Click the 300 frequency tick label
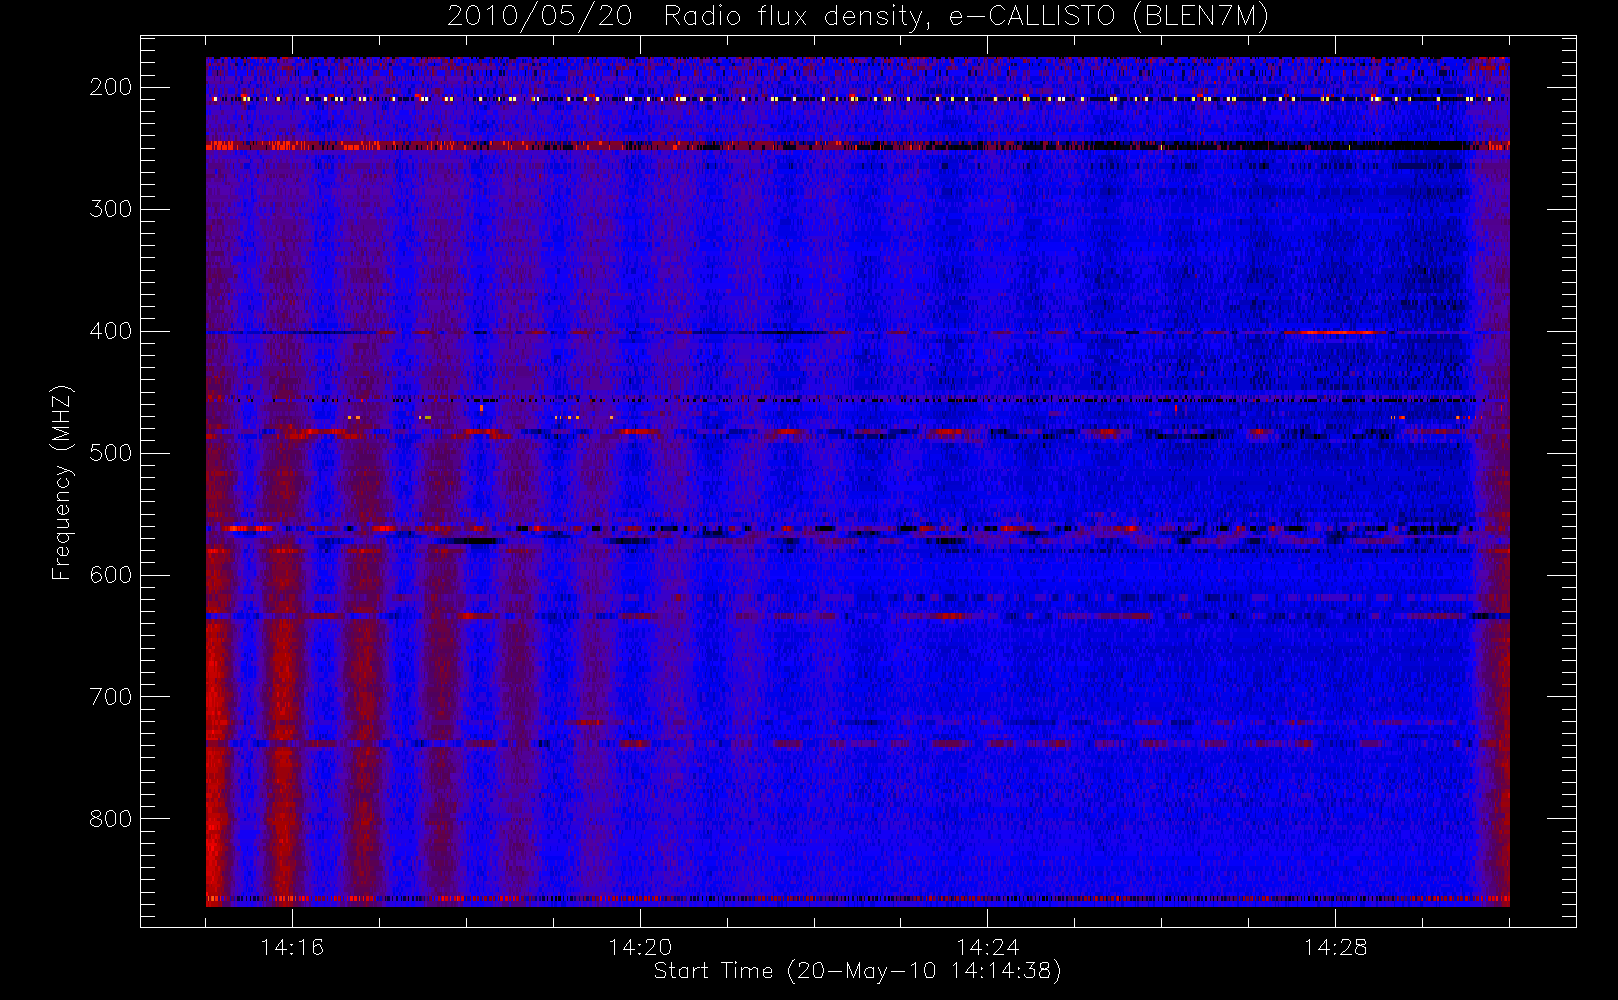Screen dimensions: 1618x1000 coord(111,209)
